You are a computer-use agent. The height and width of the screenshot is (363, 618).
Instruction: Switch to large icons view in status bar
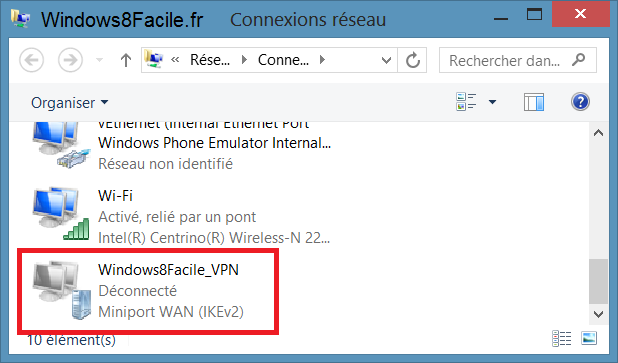pos(589,338)
